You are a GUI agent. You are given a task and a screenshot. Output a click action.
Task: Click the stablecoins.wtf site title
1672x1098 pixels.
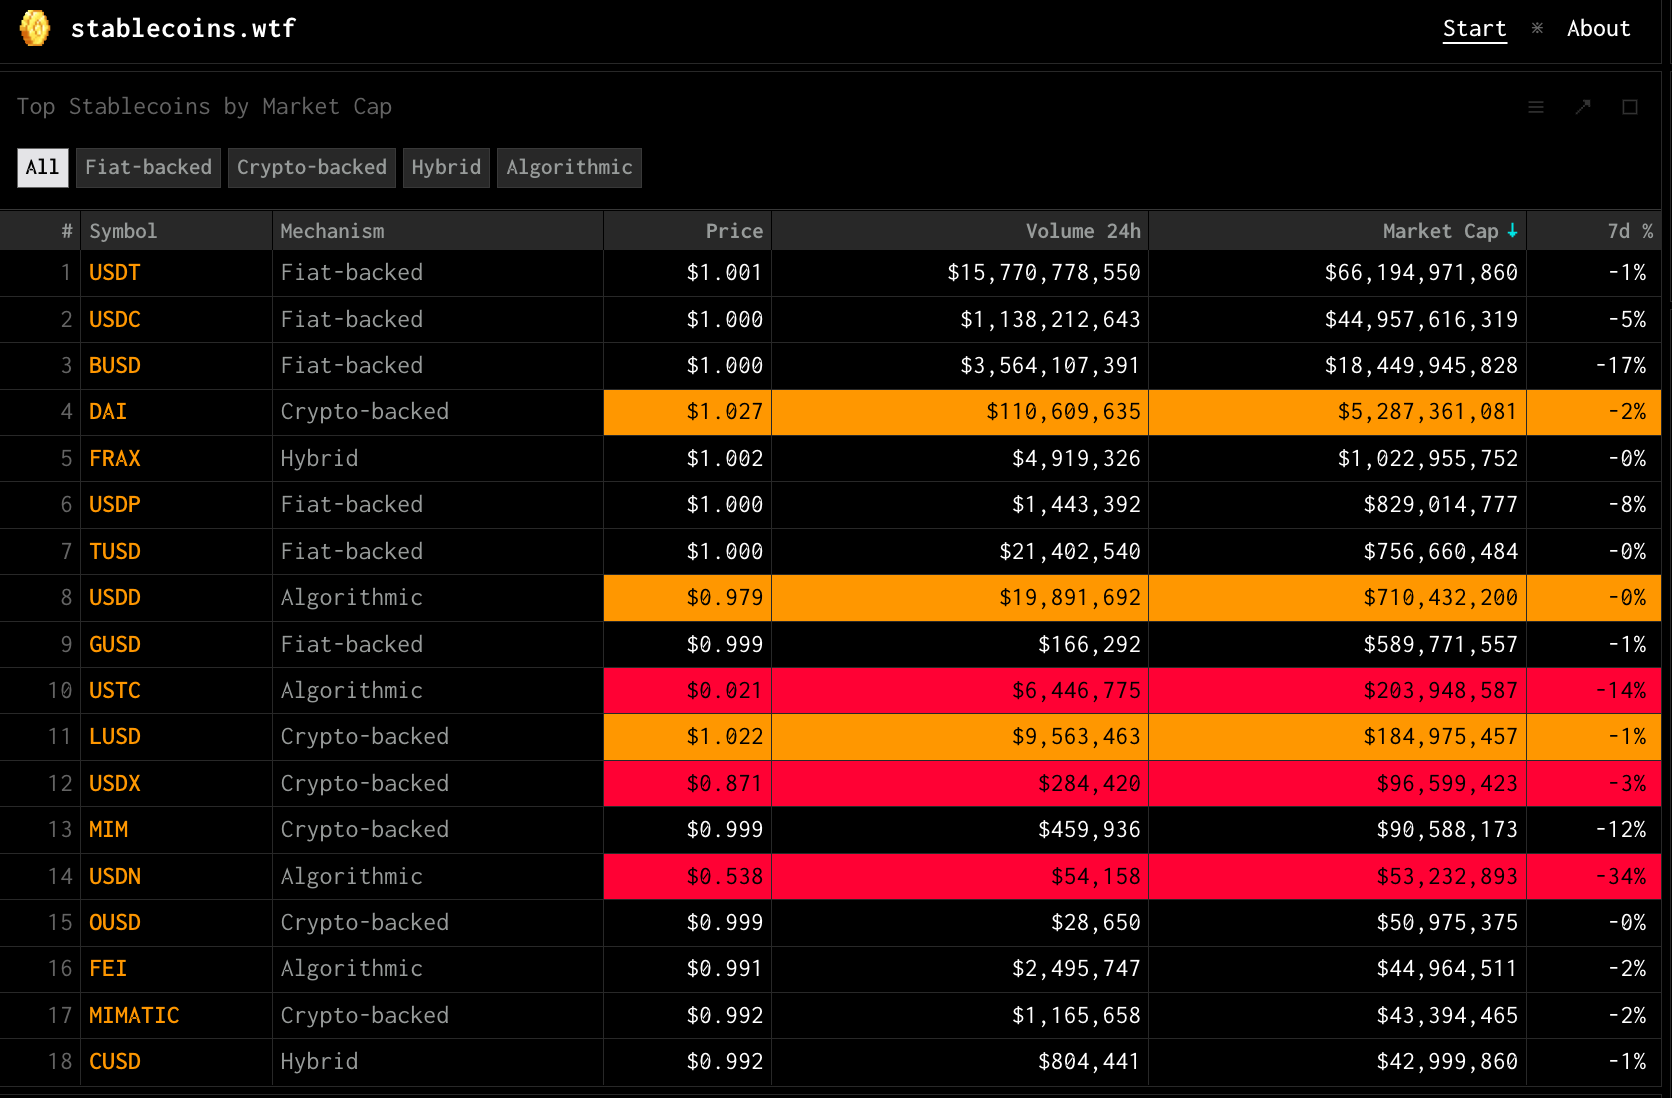click(x=183, y=28)
